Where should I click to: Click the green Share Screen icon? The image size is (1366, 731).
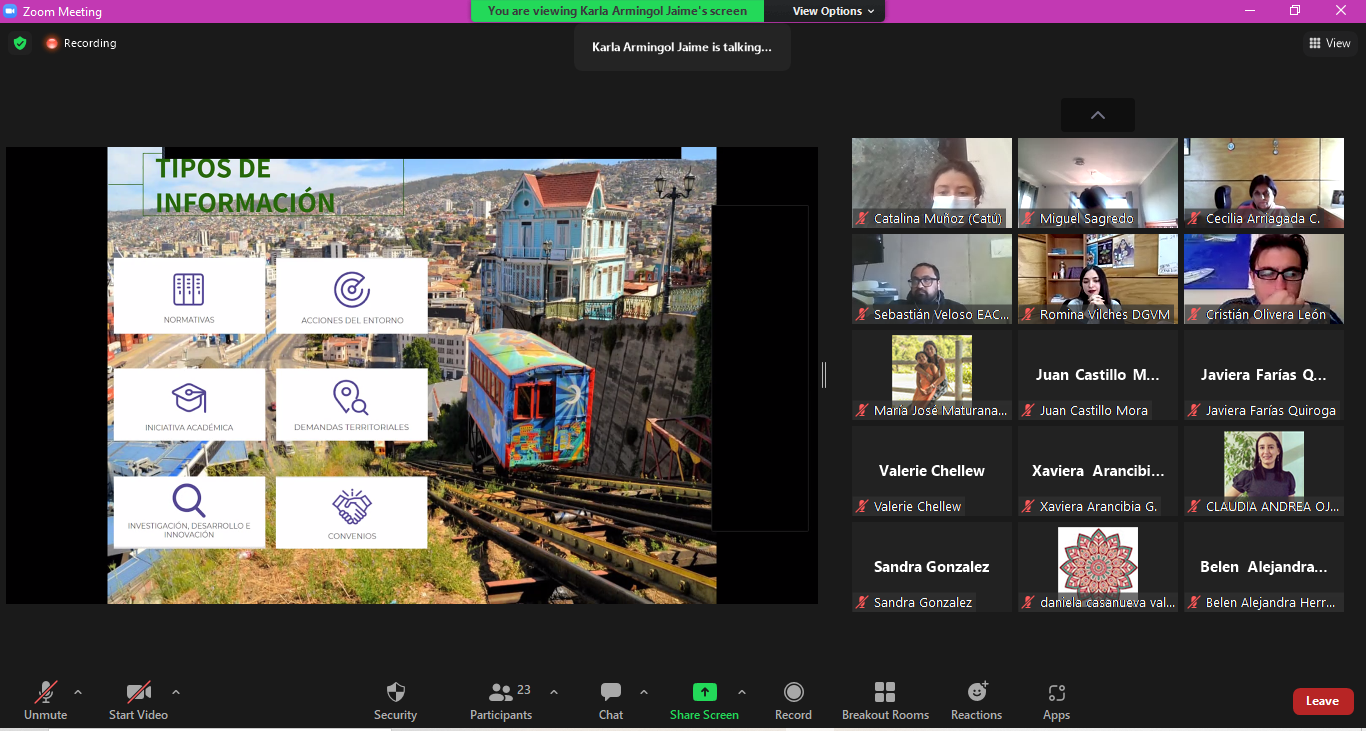704,692
